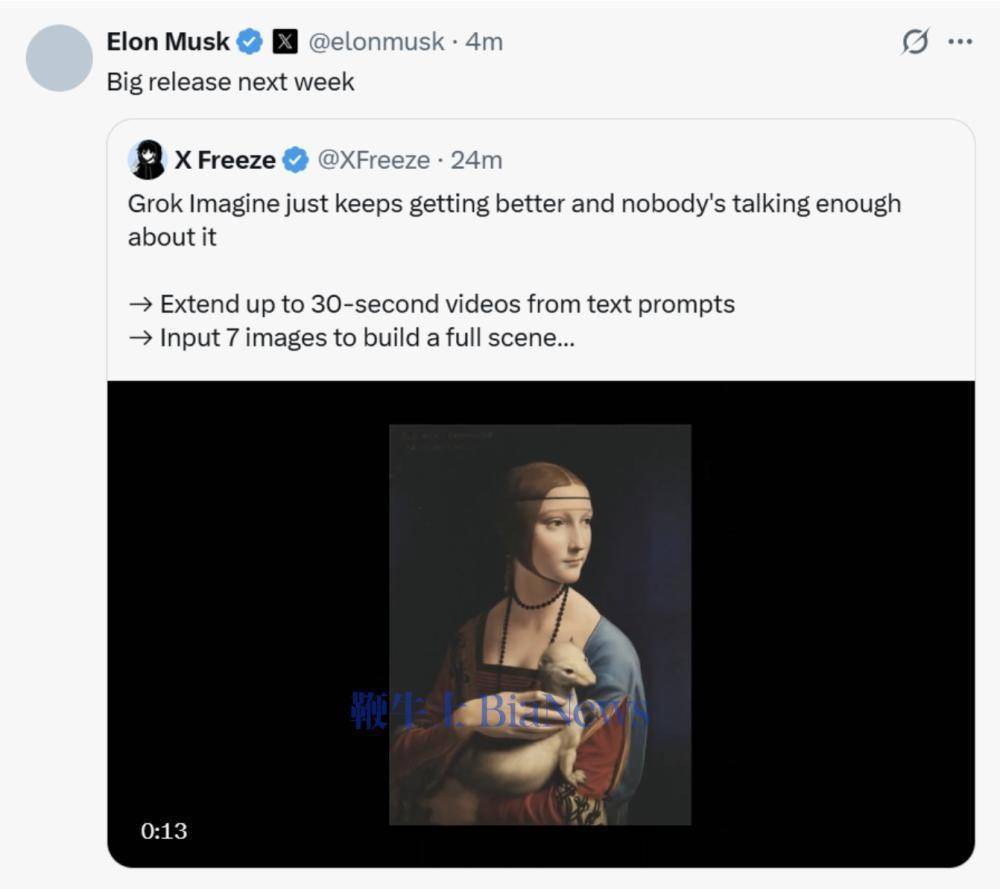The image size is (1000, 889).
Task: Open the @XFreeze handle link
Action: coord(373,160)
